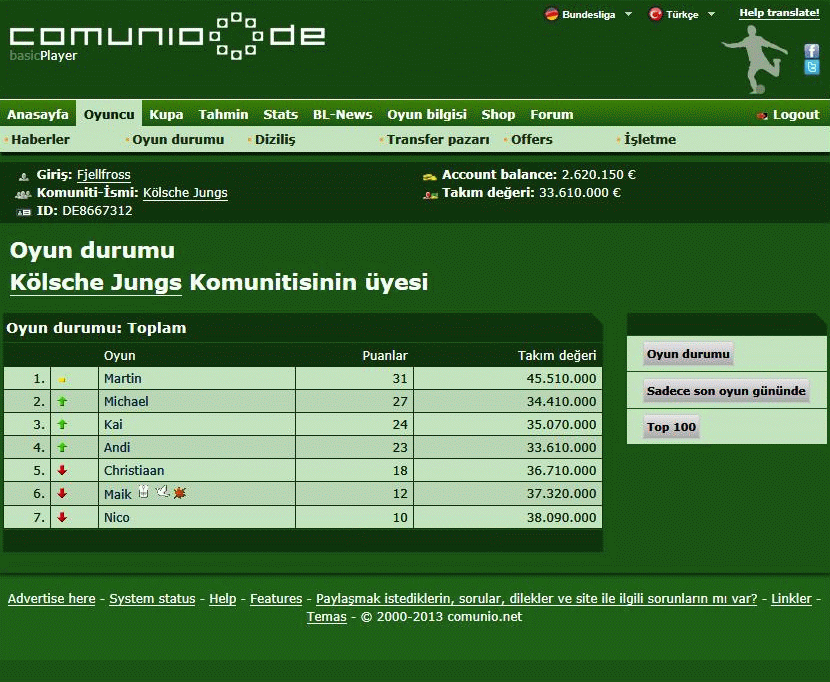Click the Turkish flag icon
The height and width of the screenshot is (682, 830).
(x=656, y=14)
